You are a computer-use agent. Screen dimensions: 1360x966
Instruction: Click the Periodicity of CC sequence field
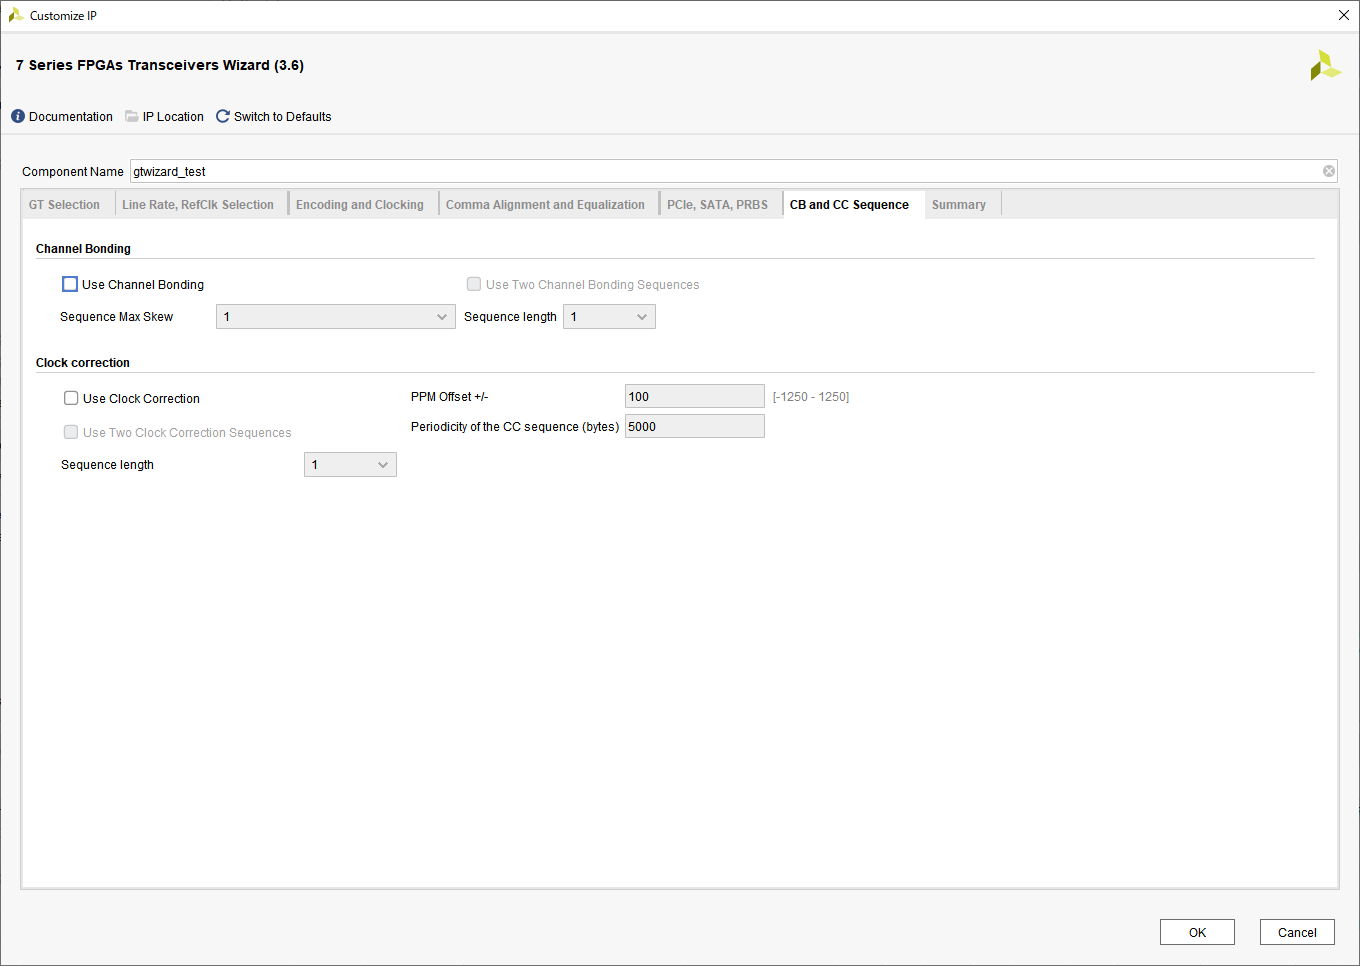point(695,427)
